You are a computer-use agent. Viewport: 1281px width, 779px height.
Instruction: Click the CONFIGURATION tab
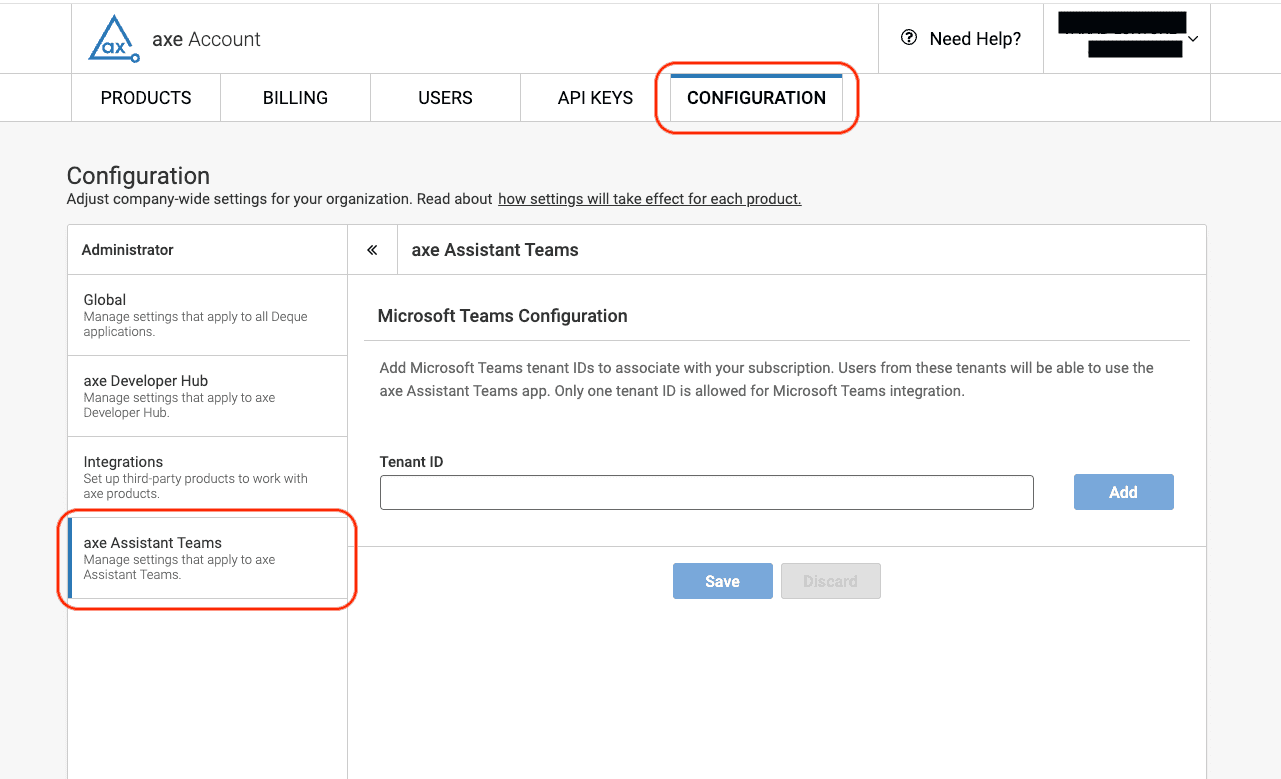(756, 98)
